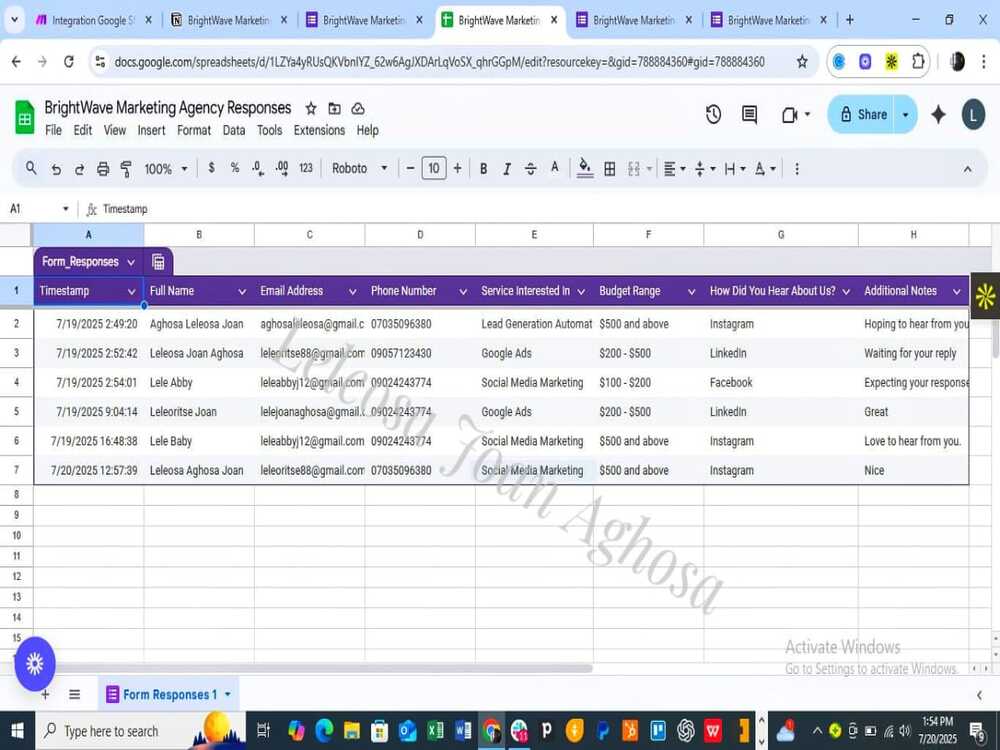Decrease decimal places
This screenshot has width=1000, height=750.
[x=258, y=168]
